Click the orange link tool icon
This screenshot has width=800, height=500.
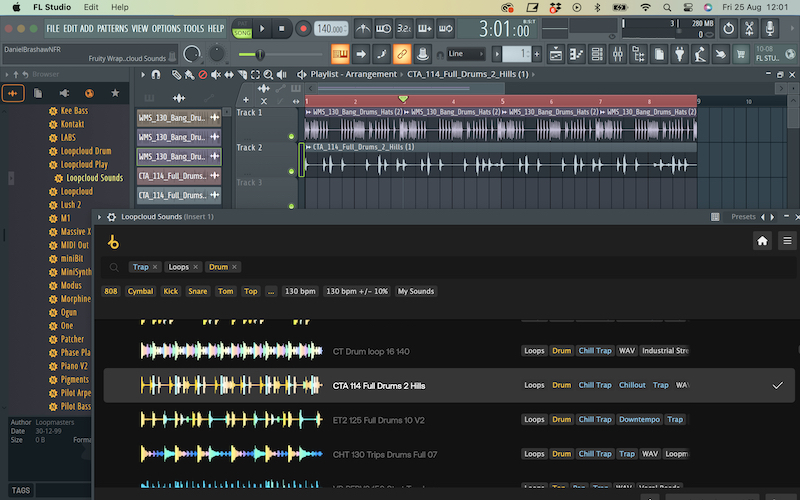[402, 53]
